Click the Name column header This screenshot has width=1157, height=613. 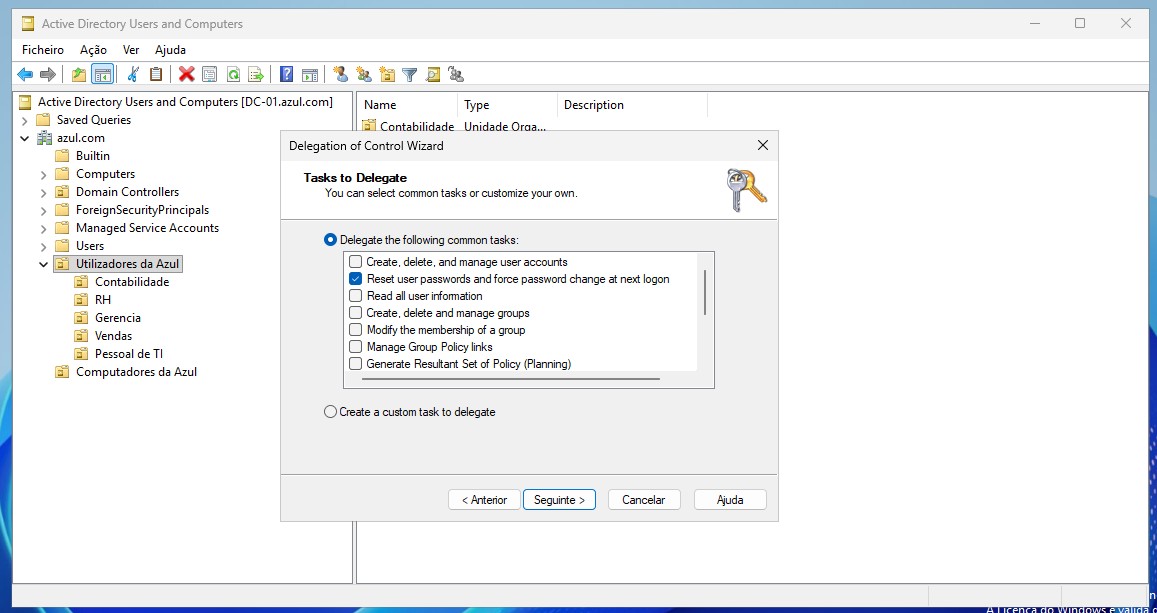pos(407,105)
